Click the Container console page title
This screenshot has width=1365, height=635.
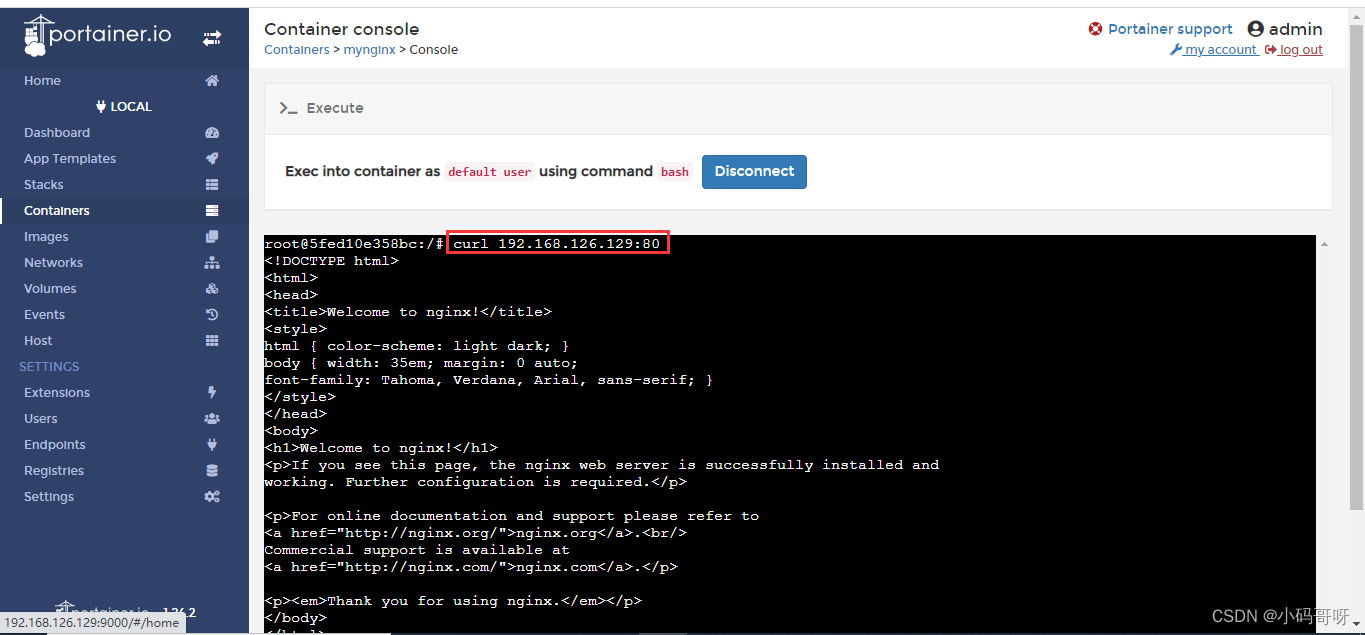(342, 29)
